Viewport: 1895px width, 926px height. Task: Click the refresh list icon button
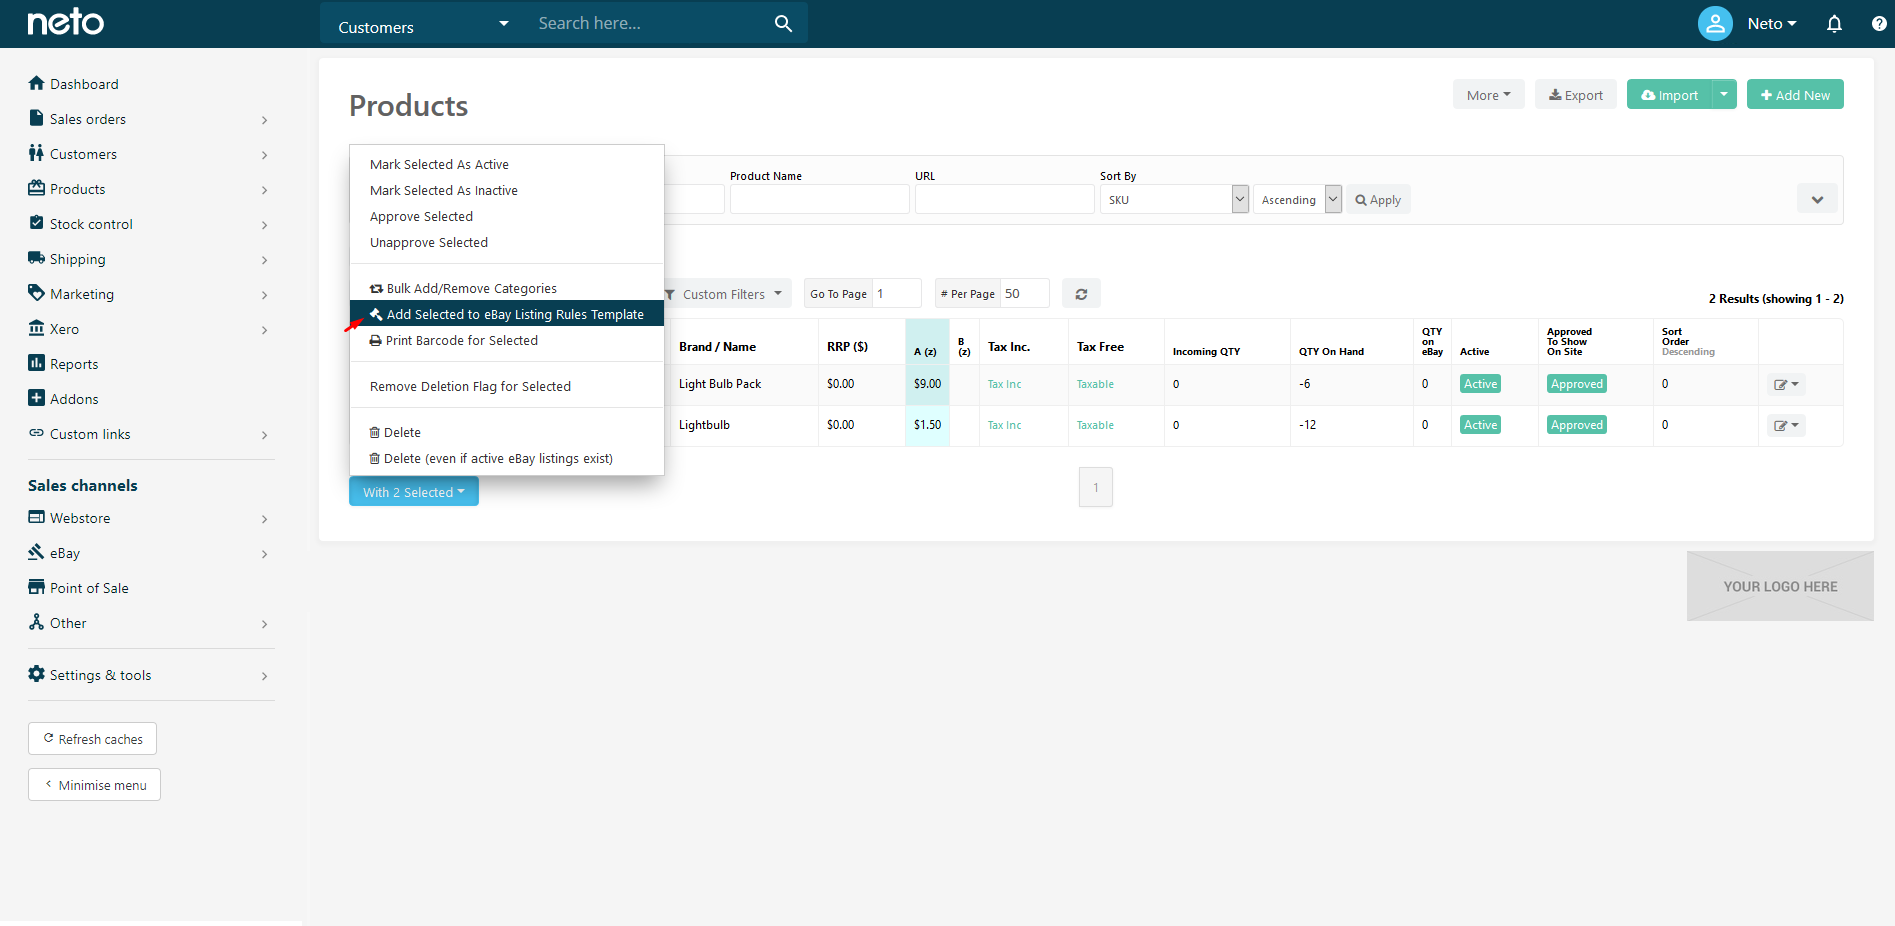(1081, 294)
